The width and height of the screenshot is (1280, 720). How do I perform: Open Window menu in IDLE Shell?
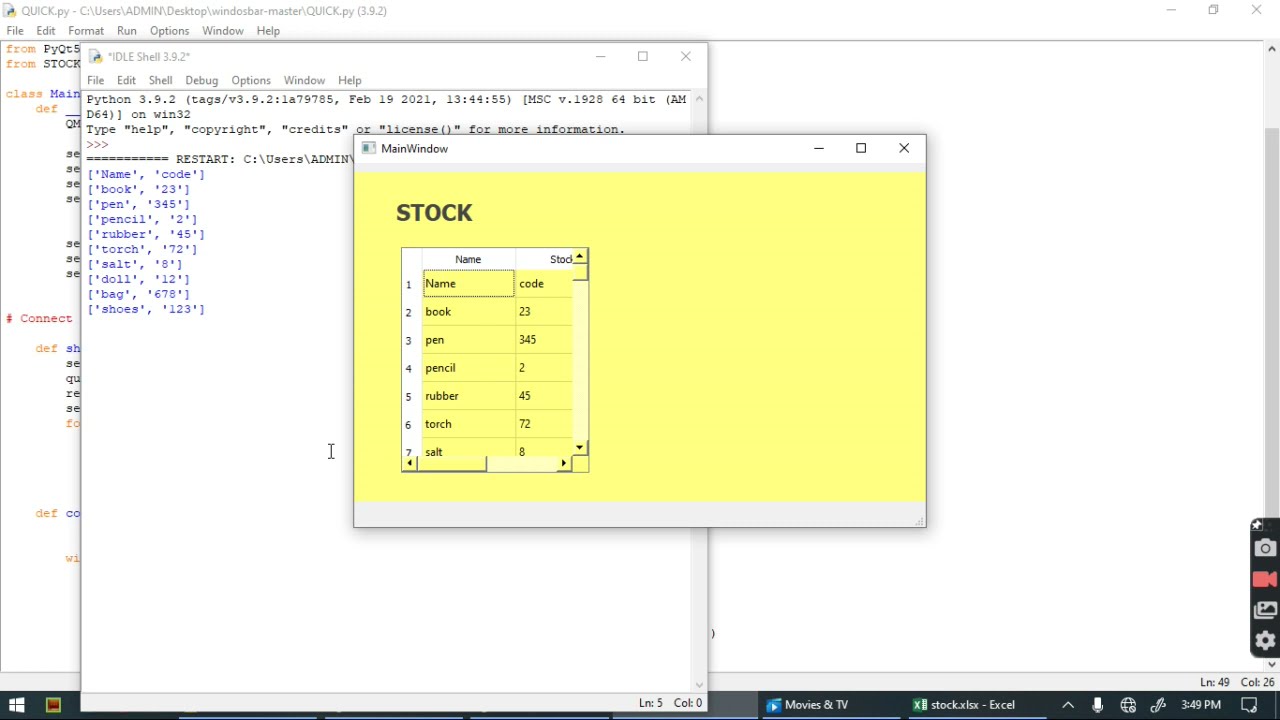click(304, 80)
